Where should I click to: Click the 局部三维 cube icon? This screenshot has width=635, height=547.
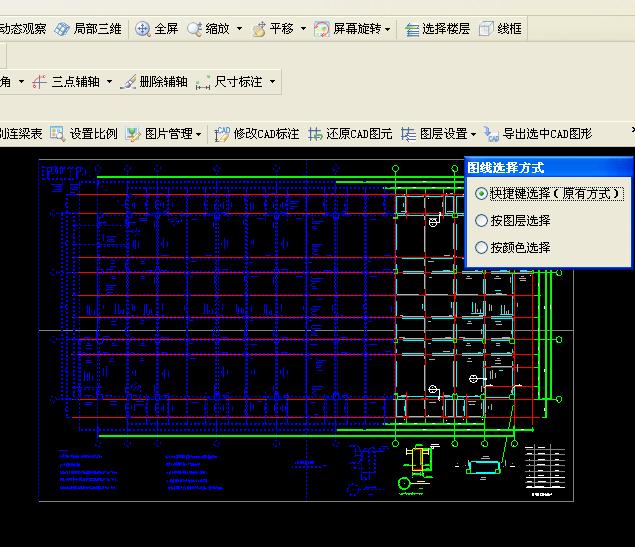coord(62,29)
